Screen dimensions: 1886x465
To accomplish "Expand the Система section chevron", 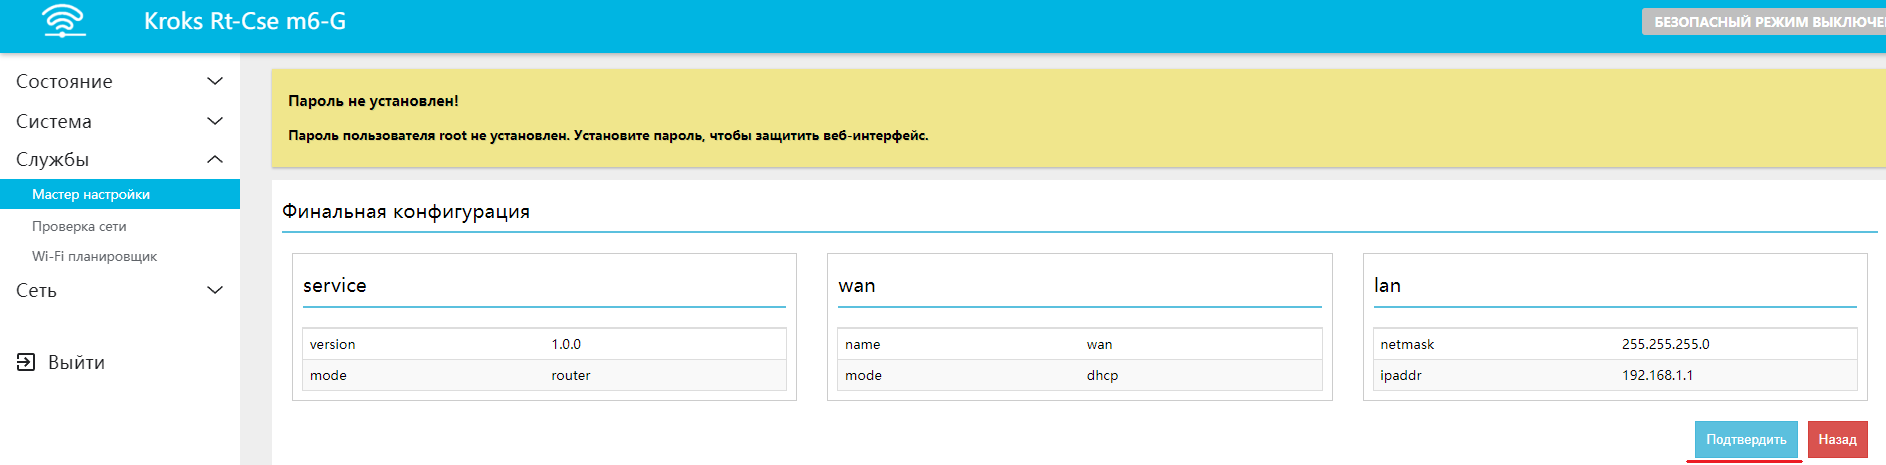I will 214,121.
